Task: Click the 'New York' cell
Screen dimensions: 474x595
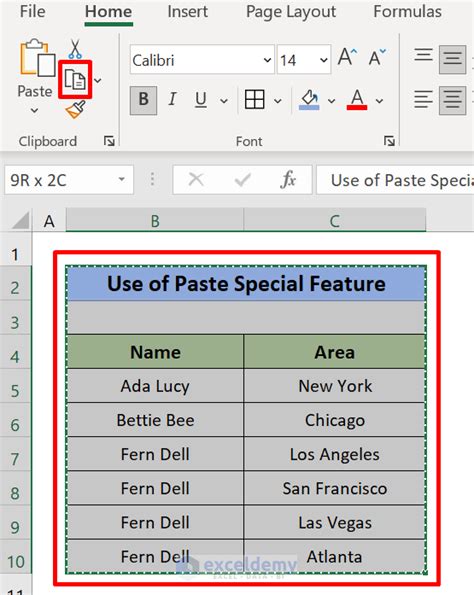Action: click(x=335, y=386)
